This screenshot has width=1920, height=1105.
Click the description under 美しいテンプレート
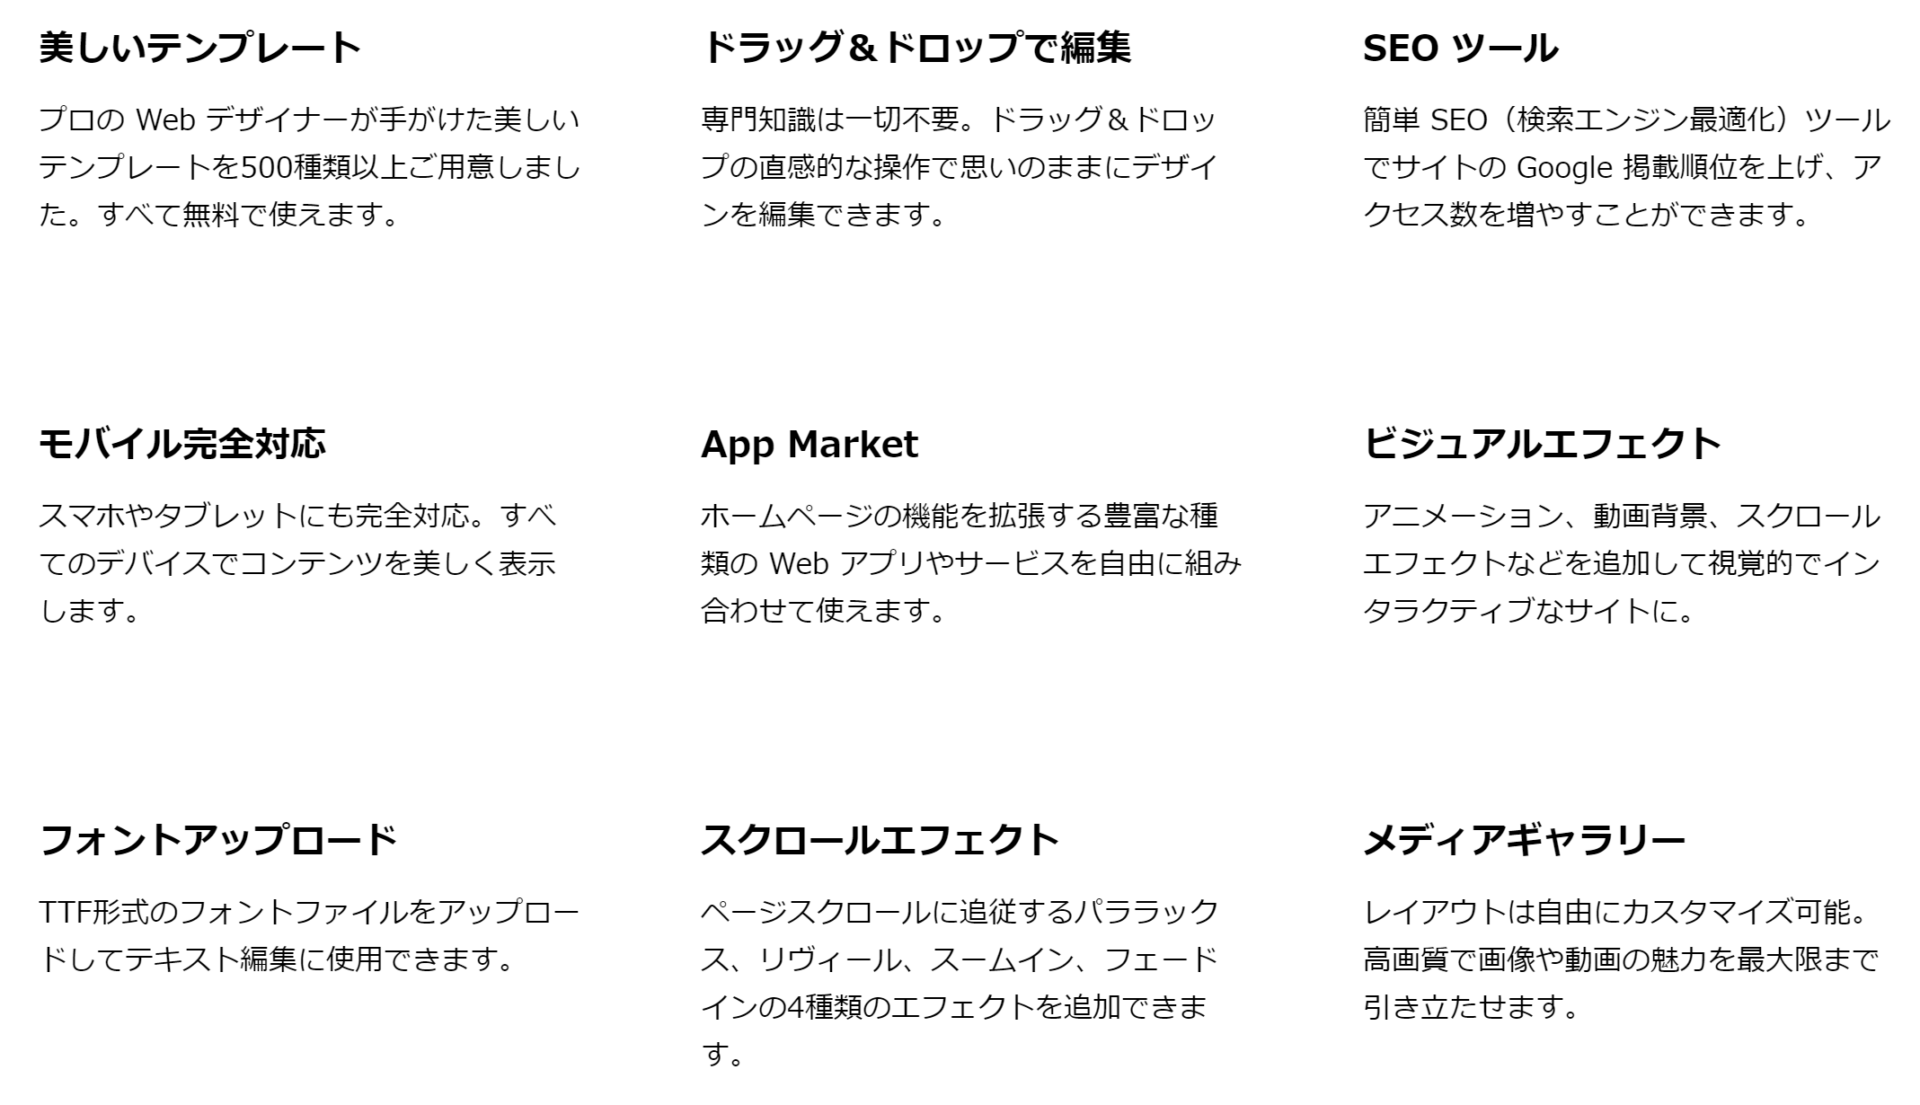pyautogui.click(x=308, y=167)
